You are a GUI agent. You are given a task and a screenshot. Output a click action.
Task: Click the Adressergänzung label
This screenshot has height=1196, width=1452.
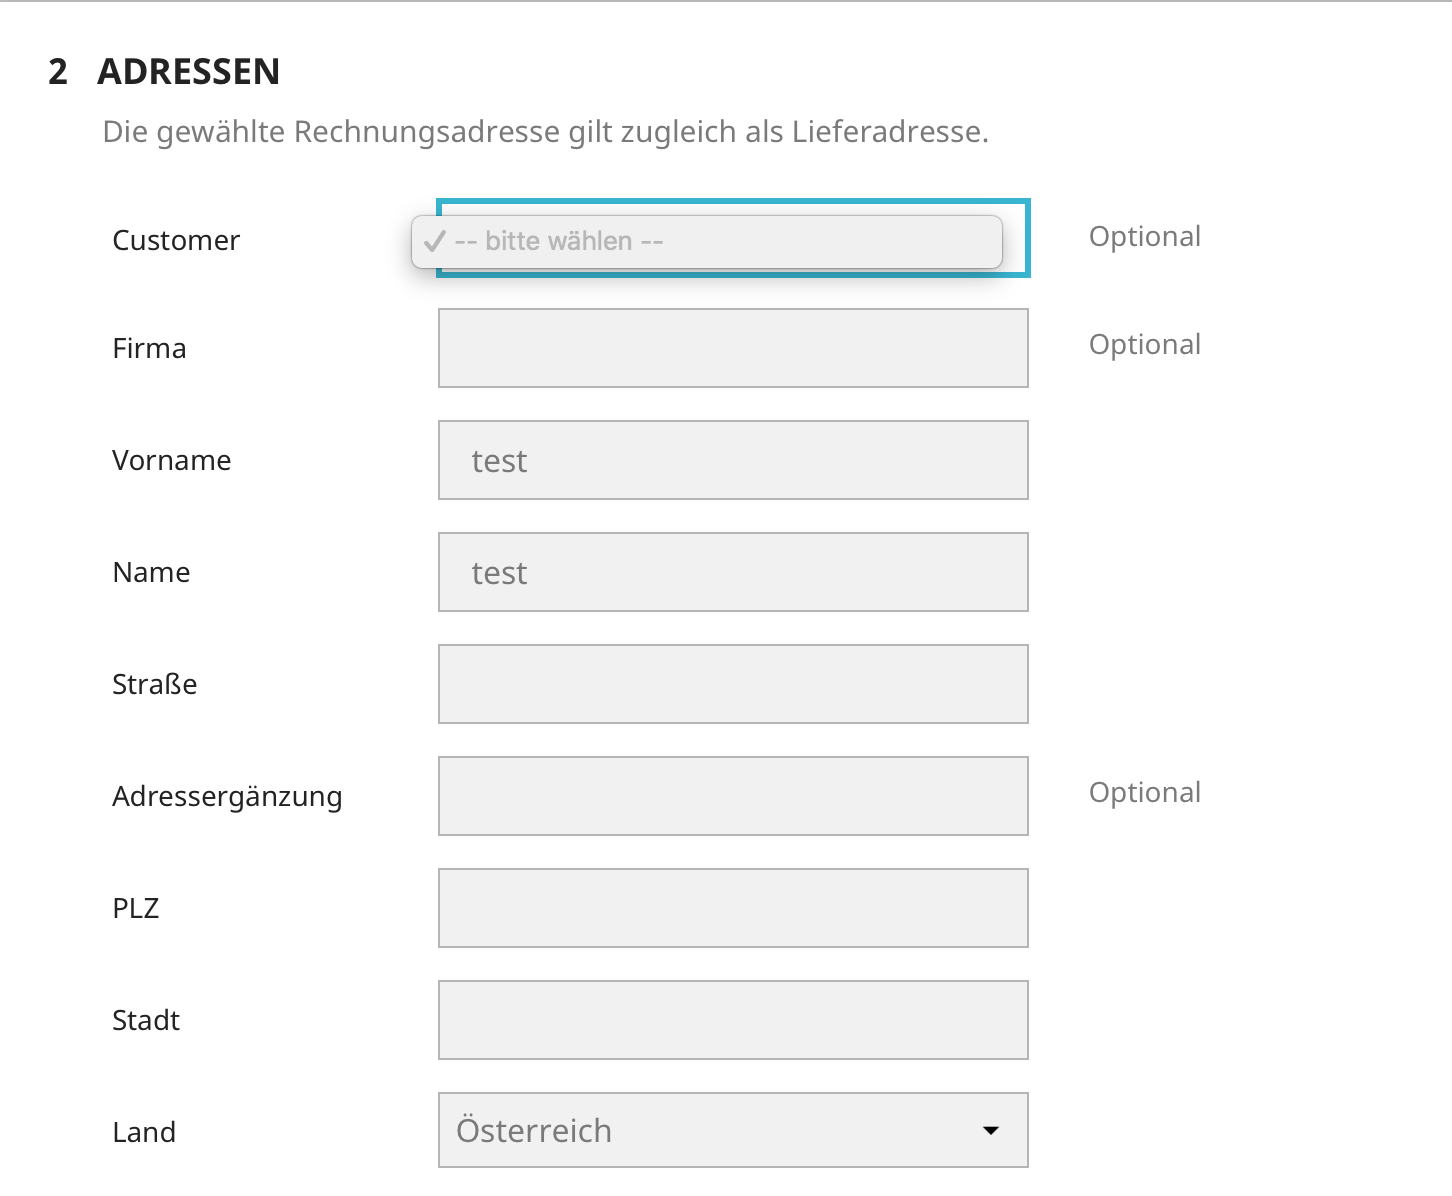point(227,797)
